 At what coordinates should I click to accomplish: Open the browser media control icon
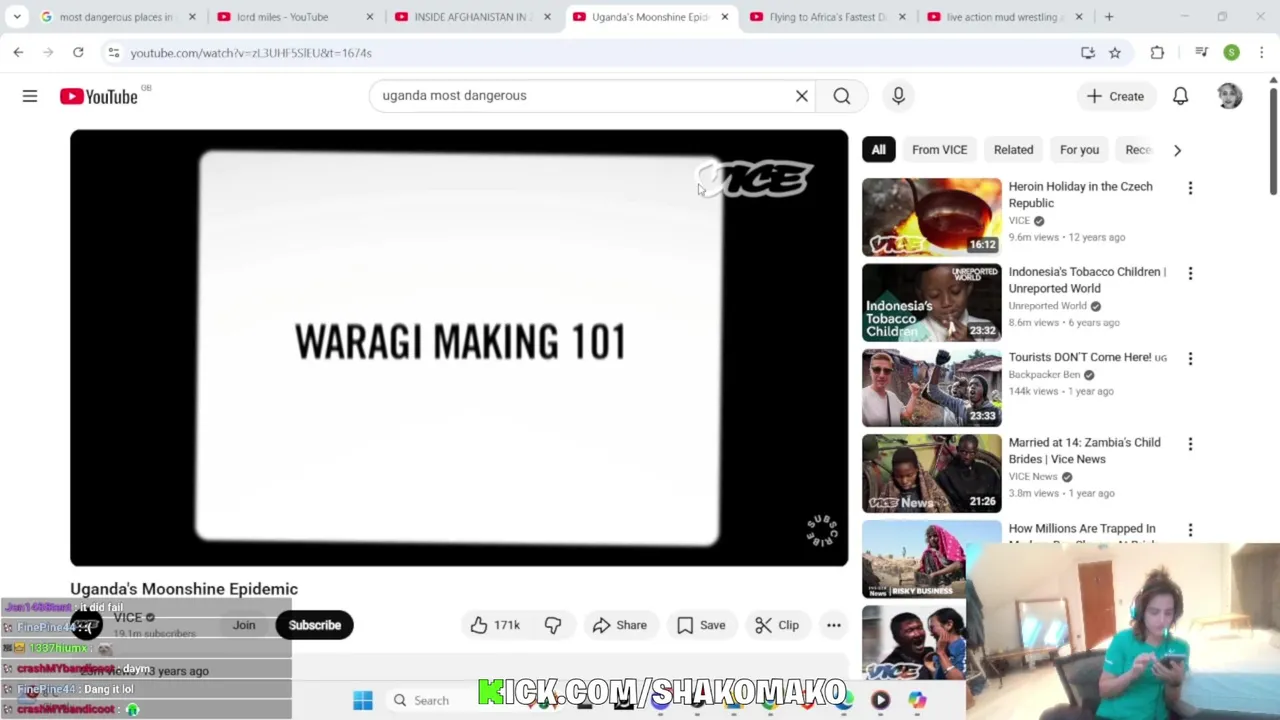(x=1202, y=52)
